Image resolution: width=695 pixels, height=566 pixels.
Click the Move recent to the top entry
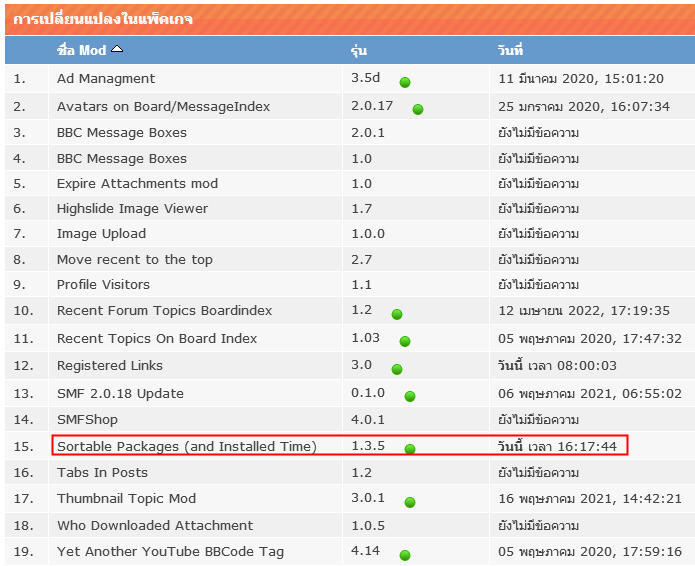coord(134,260)
